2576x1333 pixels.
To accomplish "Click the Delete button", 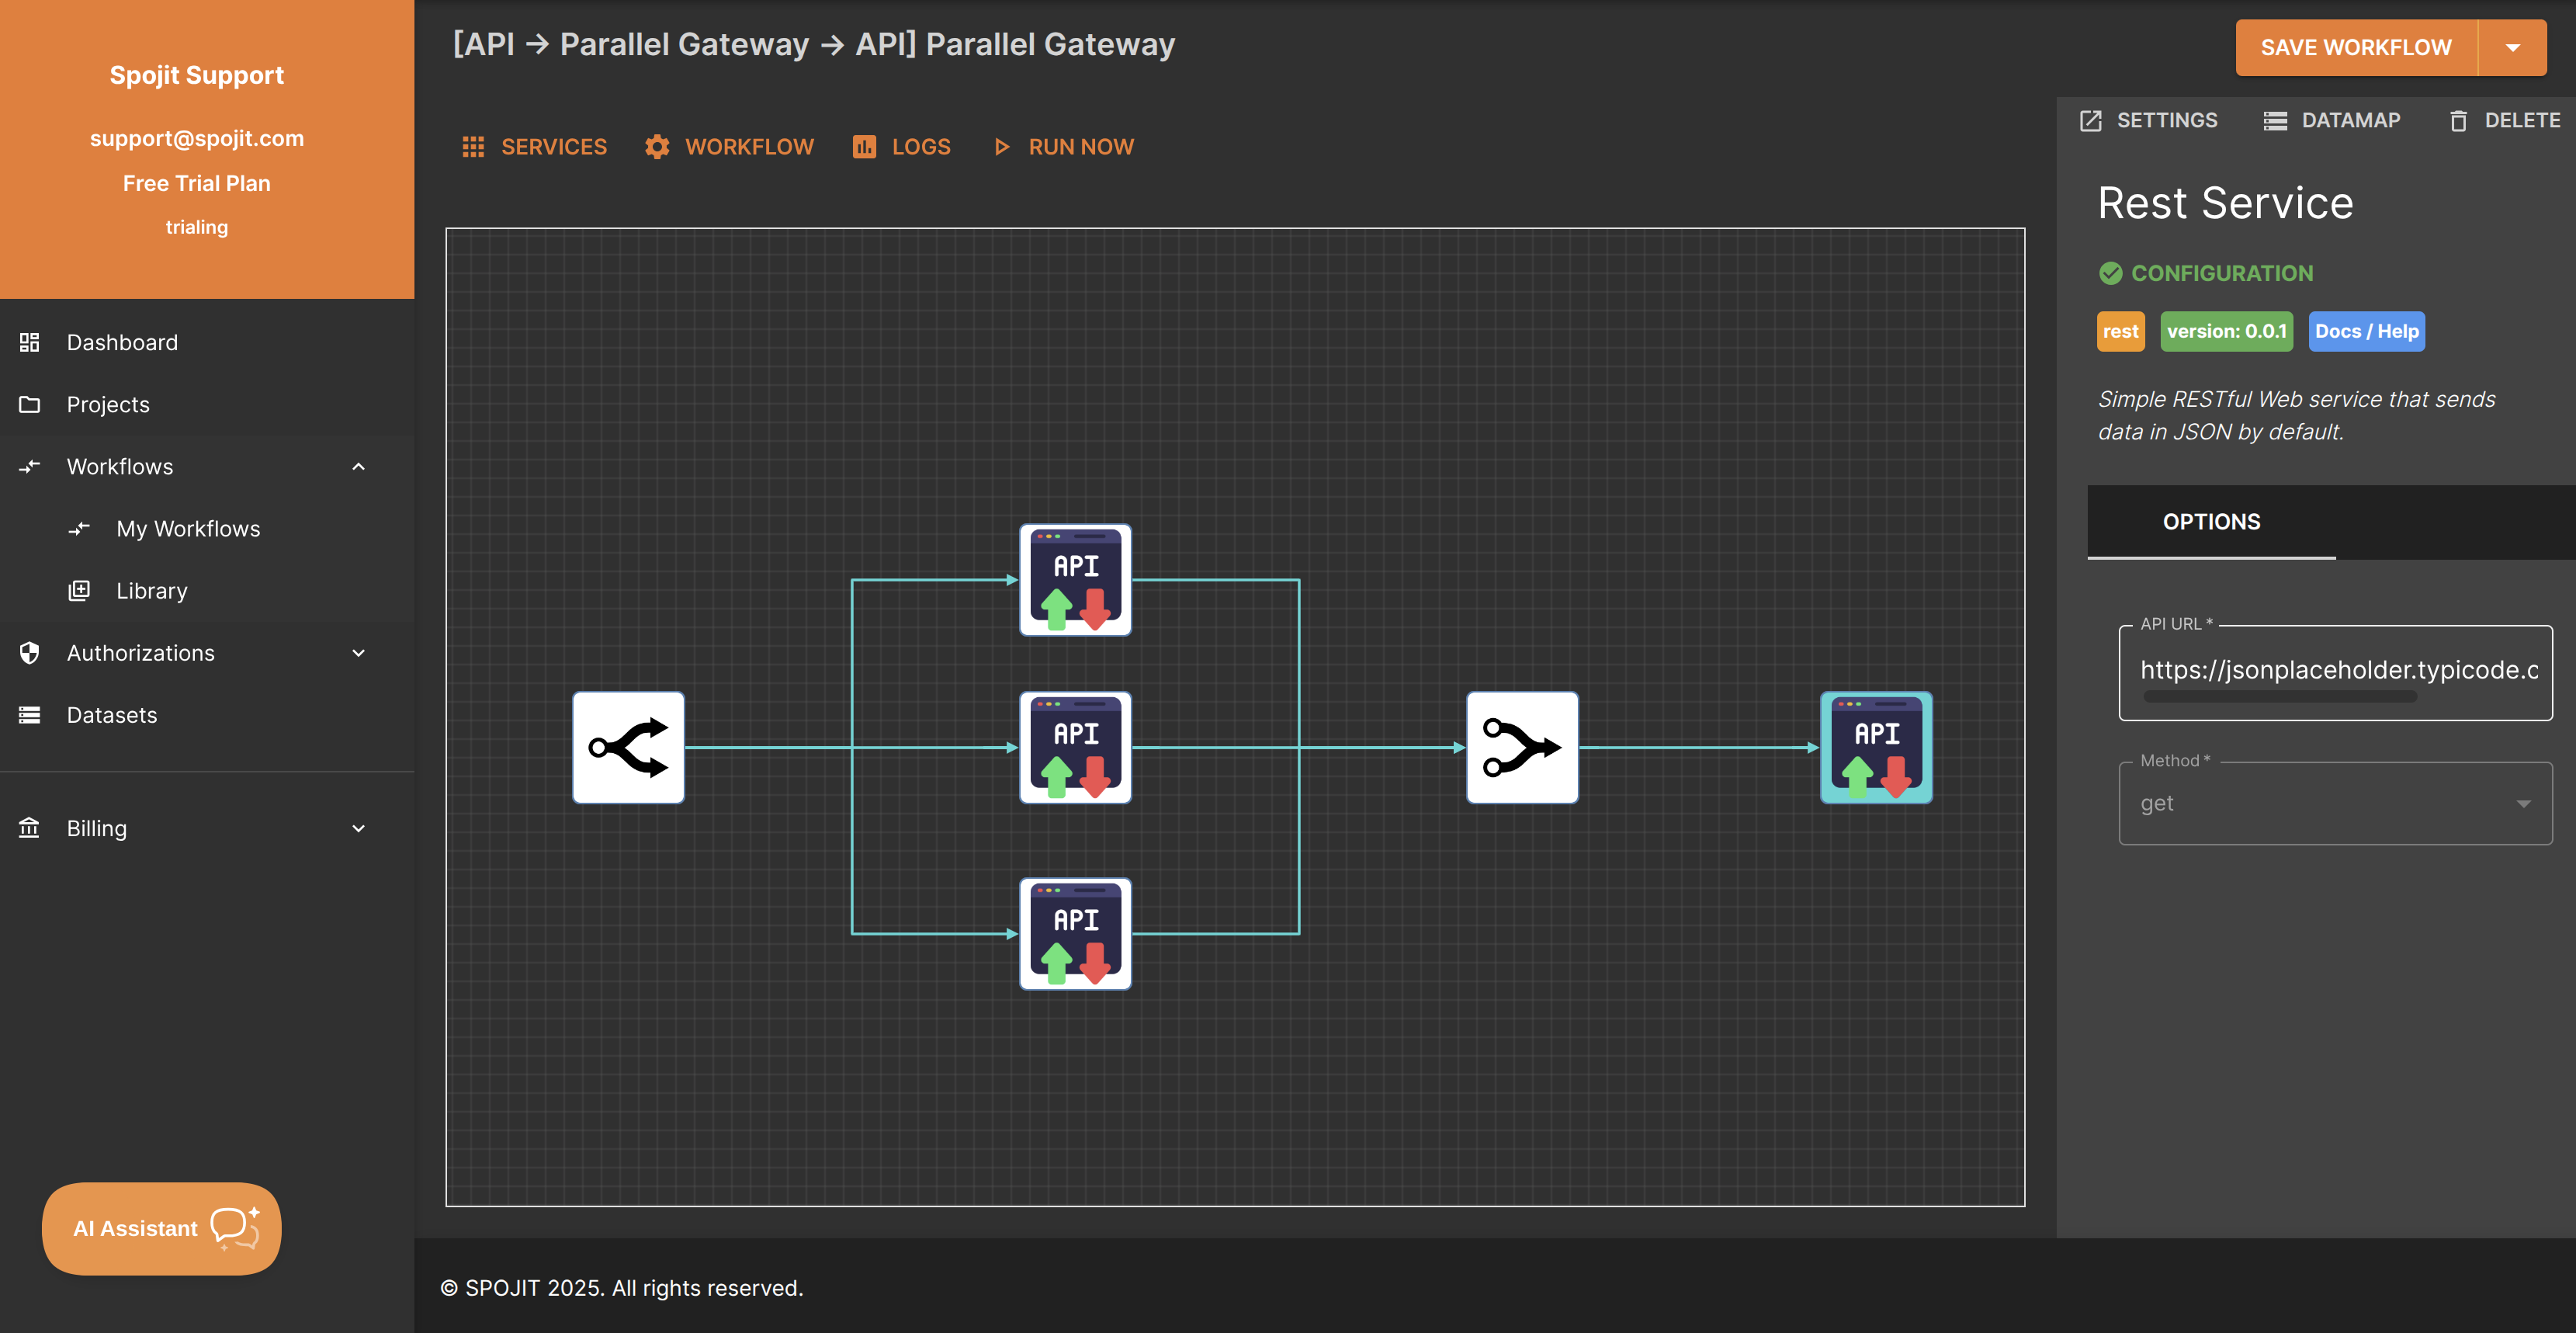I will click(2504, 121).
